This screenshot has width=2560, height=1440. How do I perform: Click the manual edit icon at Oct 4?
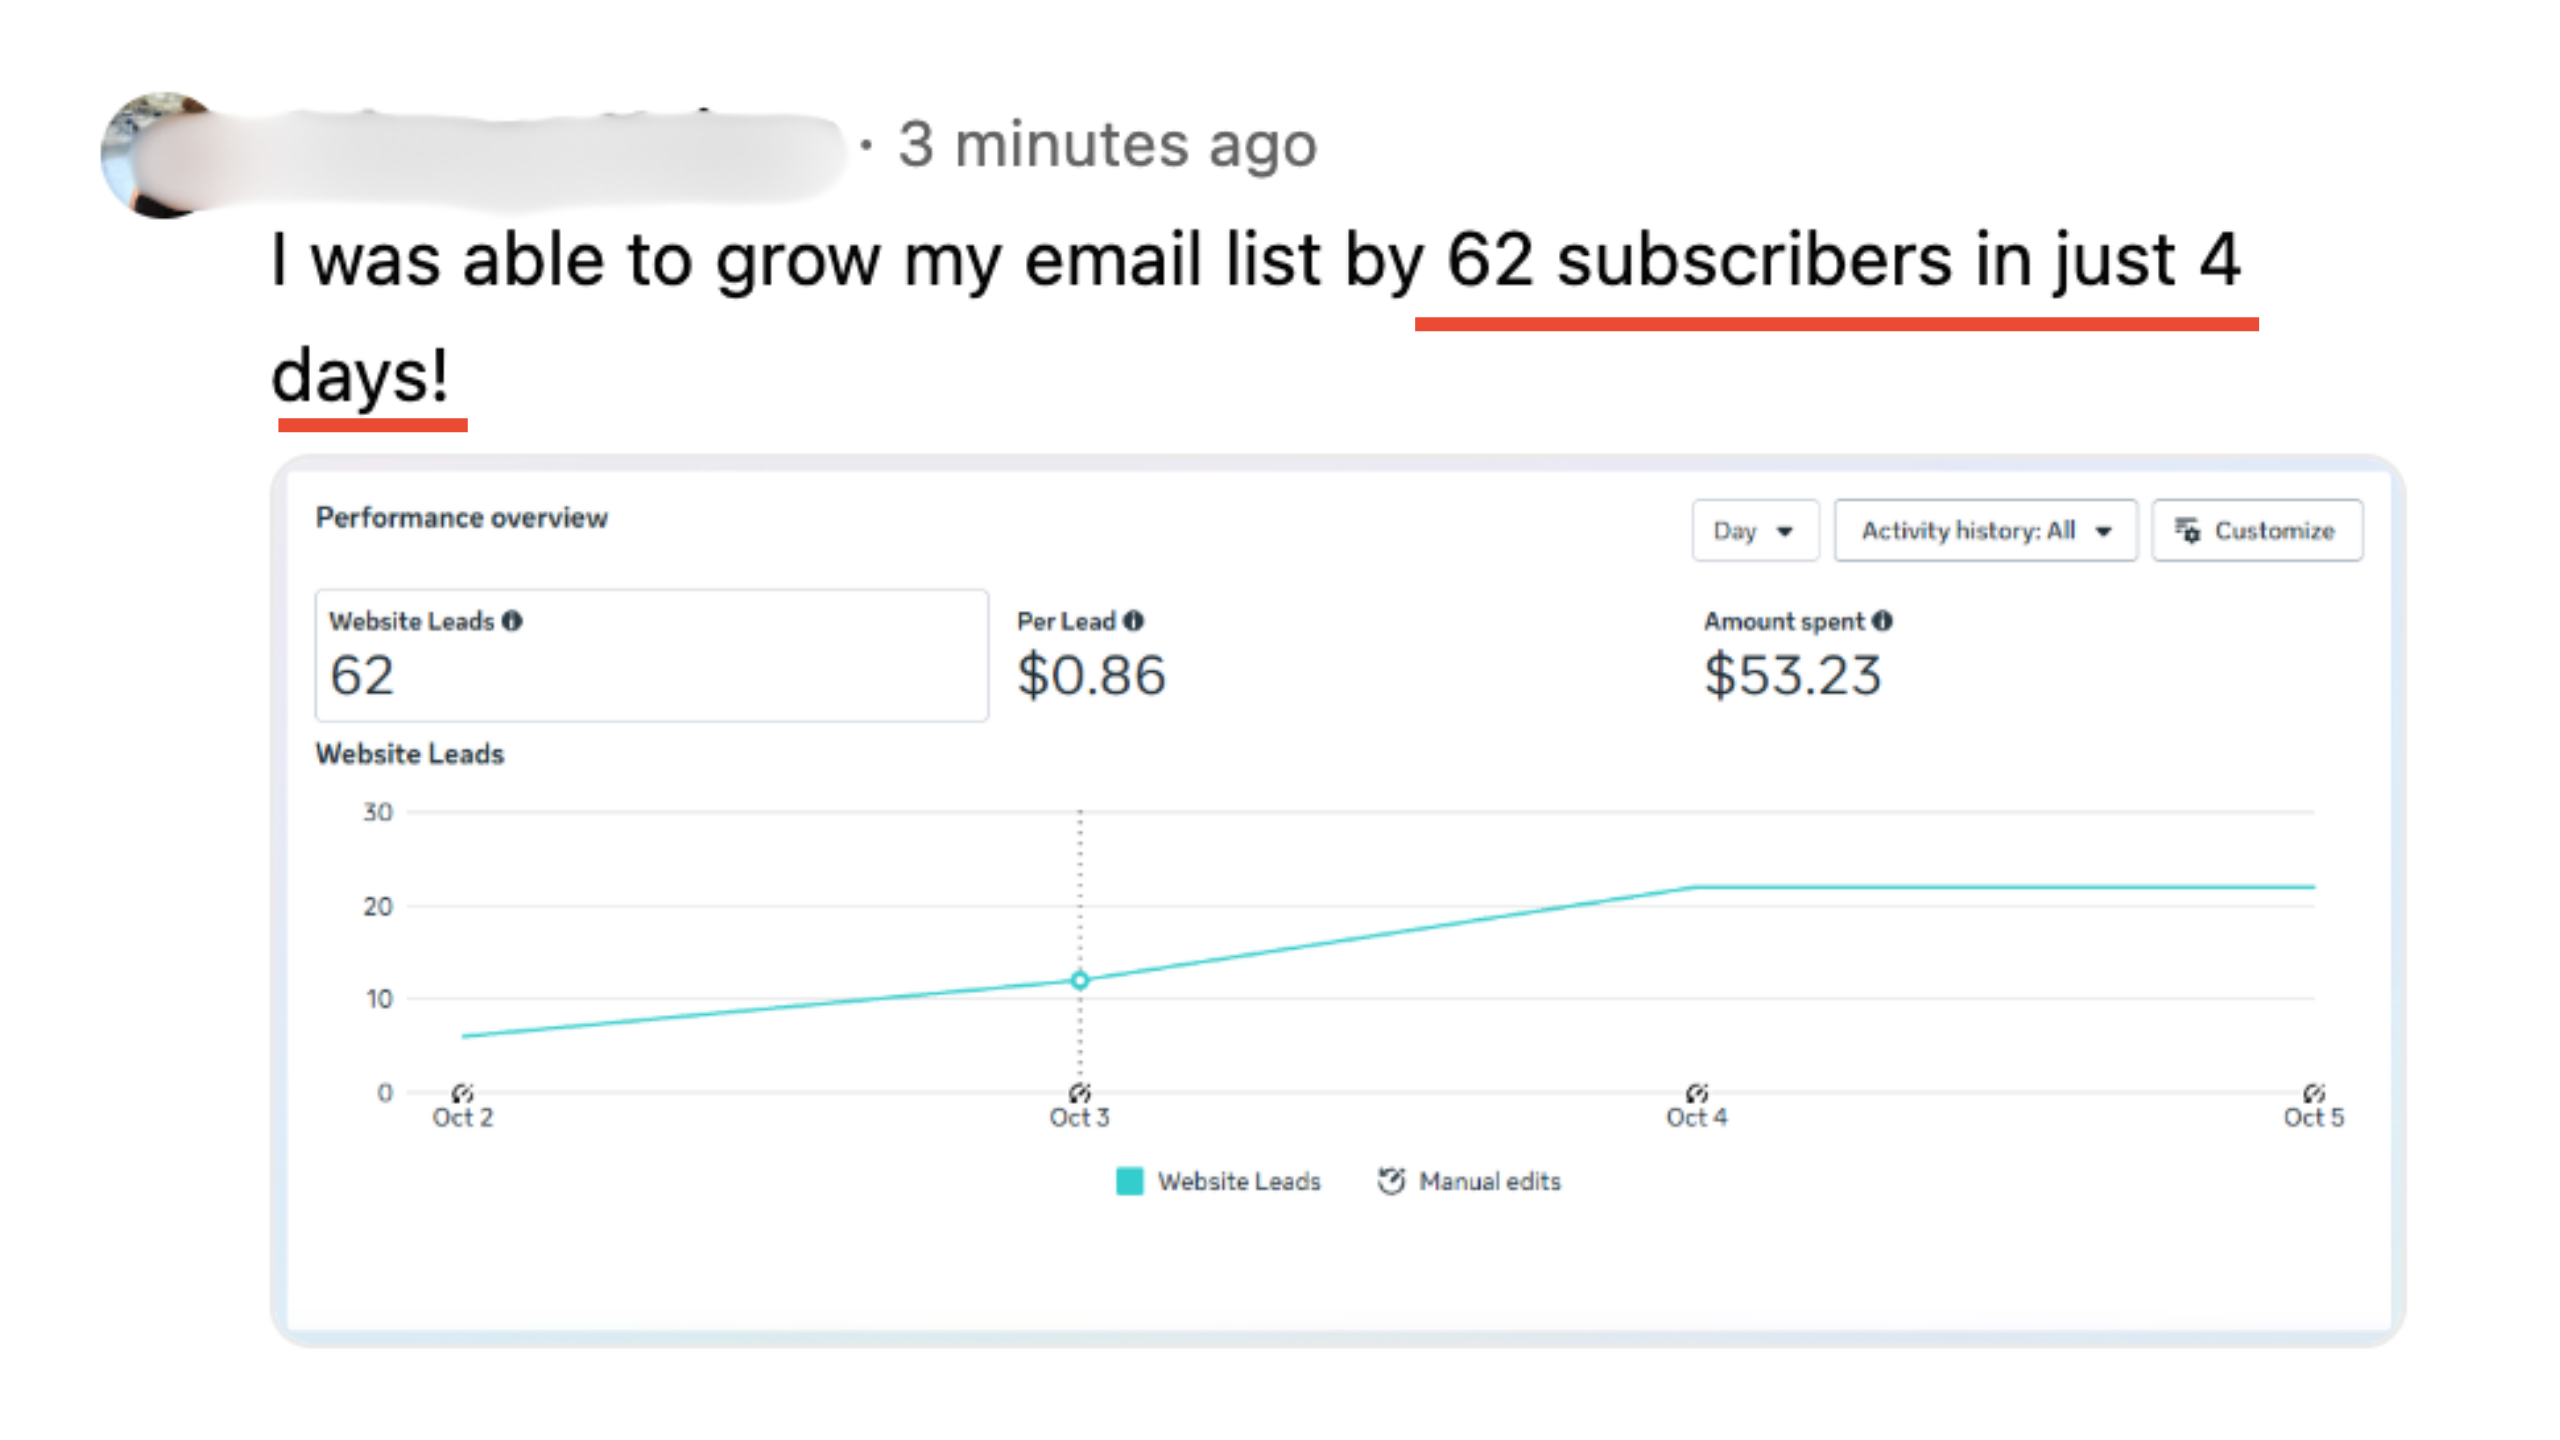click(x=1696, y=1092)
